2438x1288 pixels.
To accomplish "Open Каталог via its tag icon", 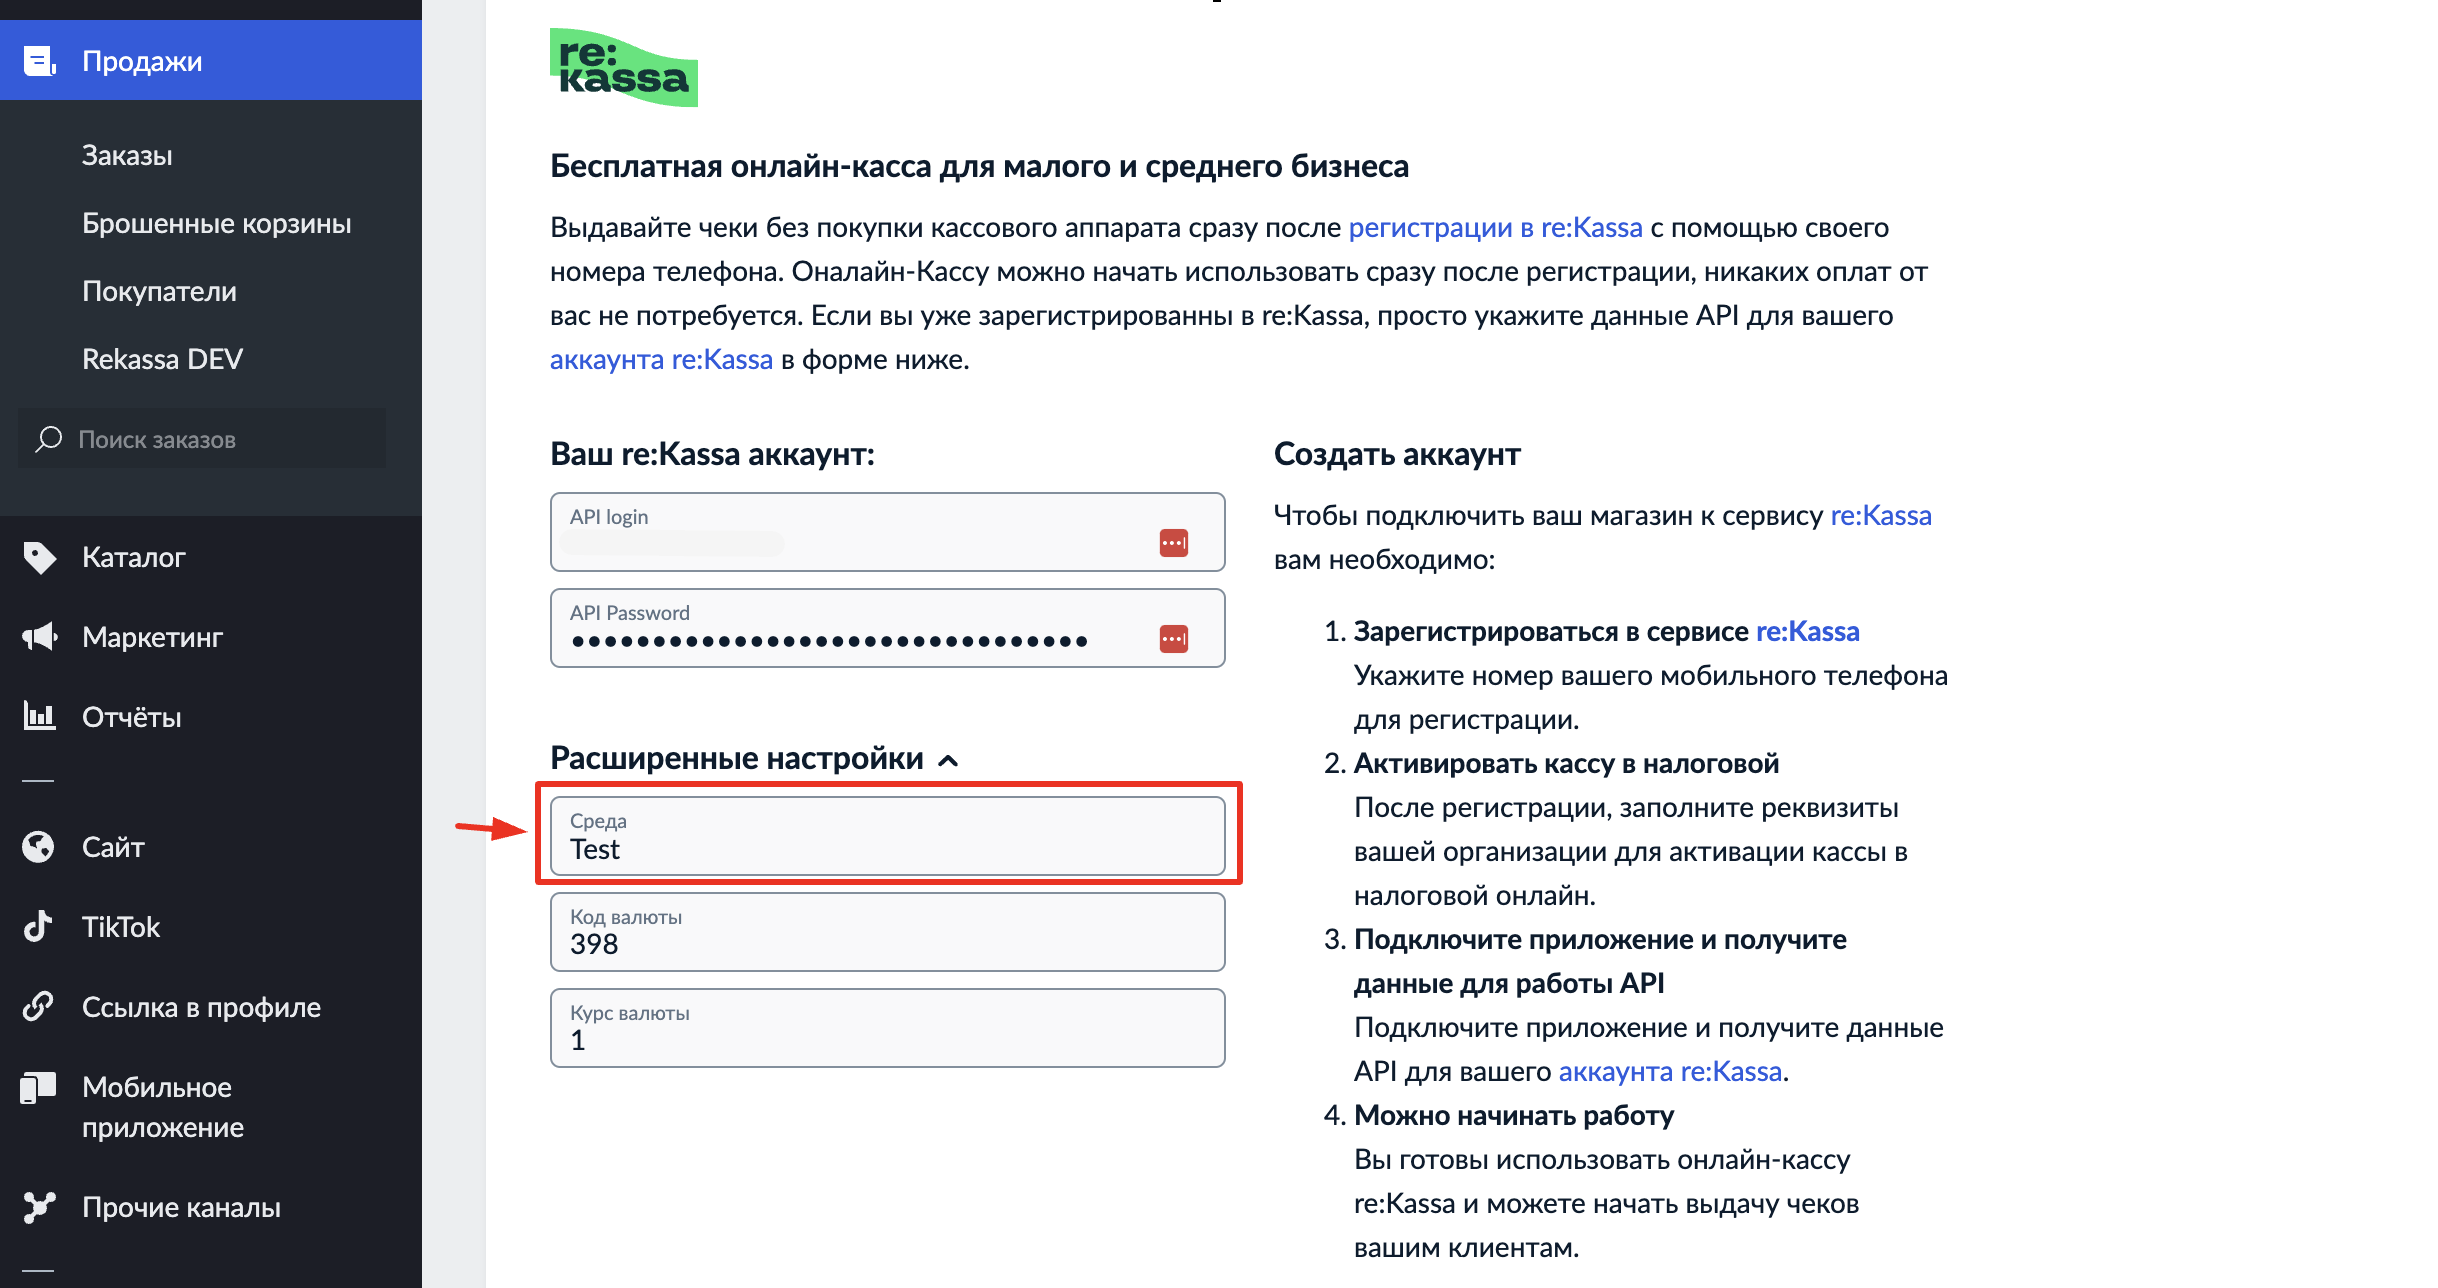I will tap(40, 557).
